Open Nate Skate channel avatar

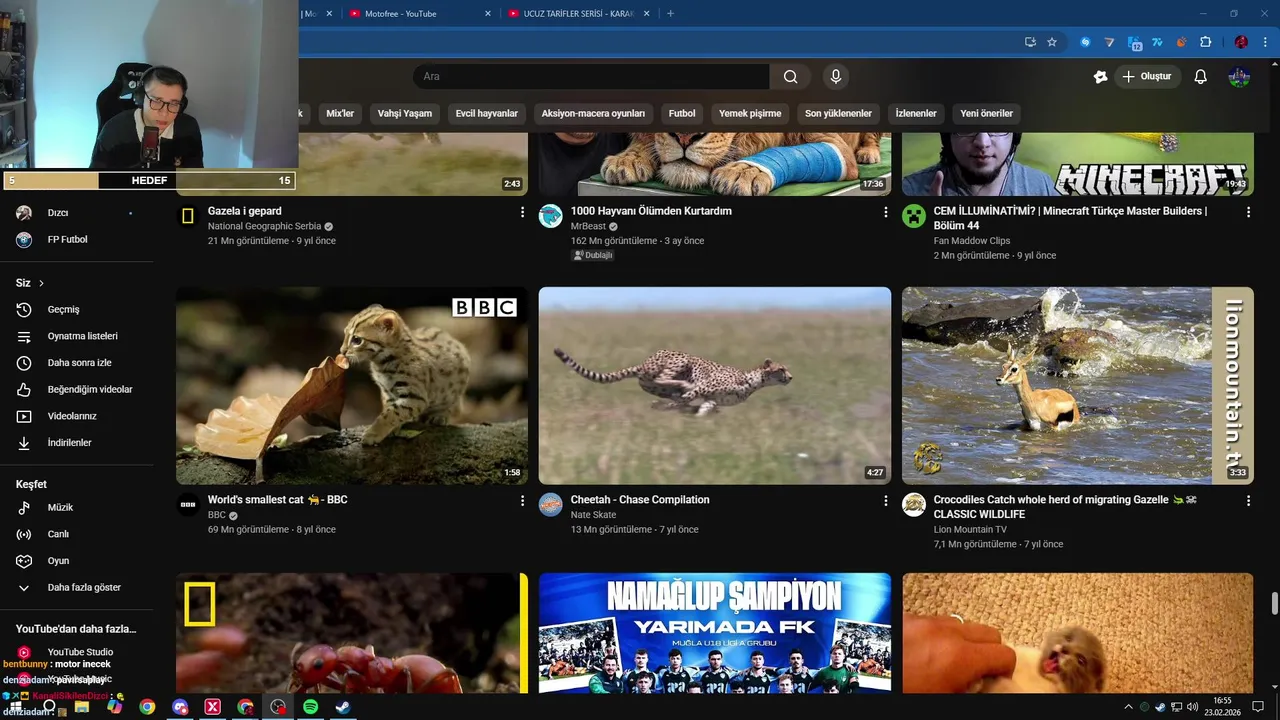(x=551, y=504)
